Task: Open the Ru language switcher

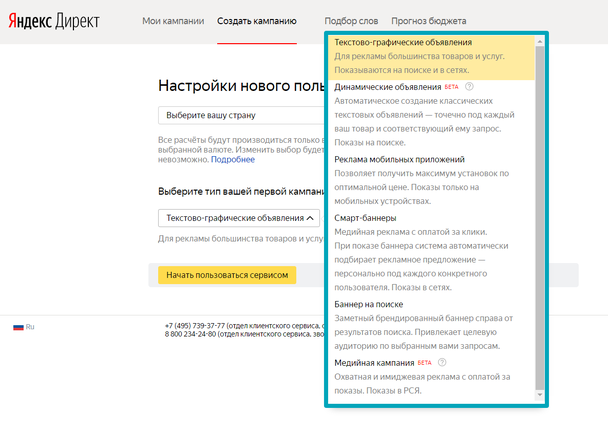Action: click(24, 327)
